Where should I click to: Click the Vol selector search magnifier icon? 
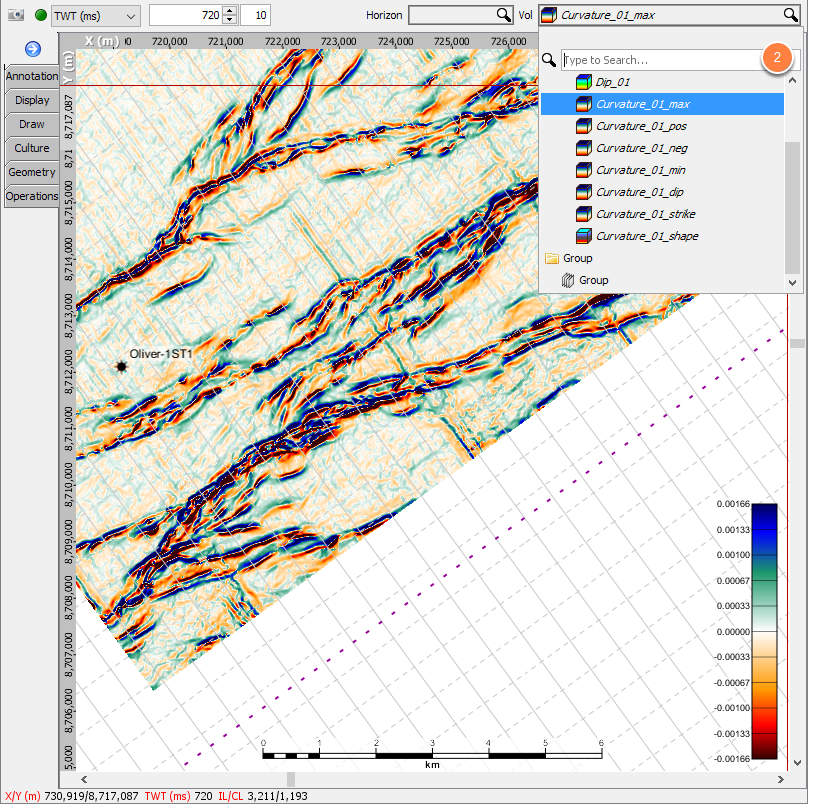coord(790,15)
